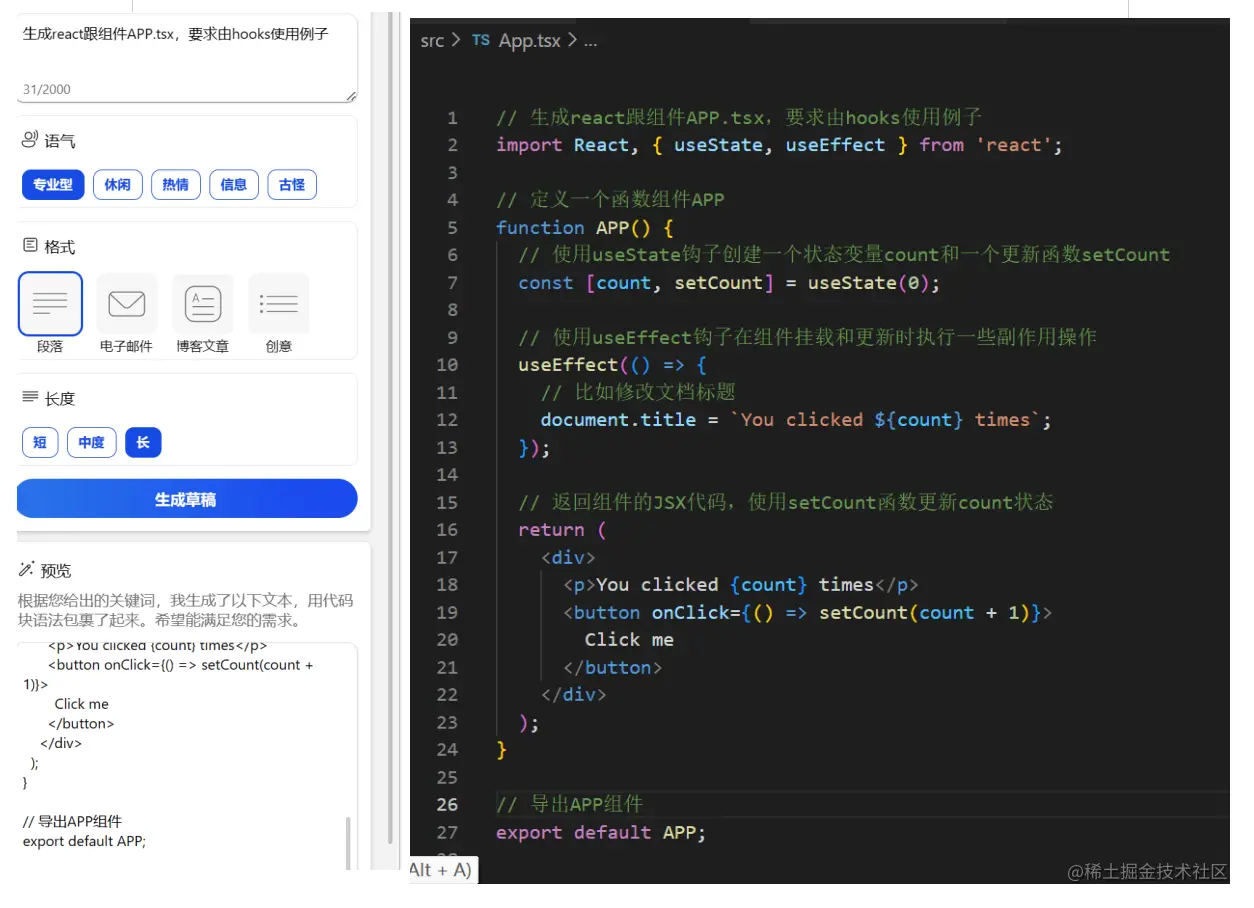Viewport: 1254px width, 908px height.
Task: Set length to 长
Action: pos(143,442)
